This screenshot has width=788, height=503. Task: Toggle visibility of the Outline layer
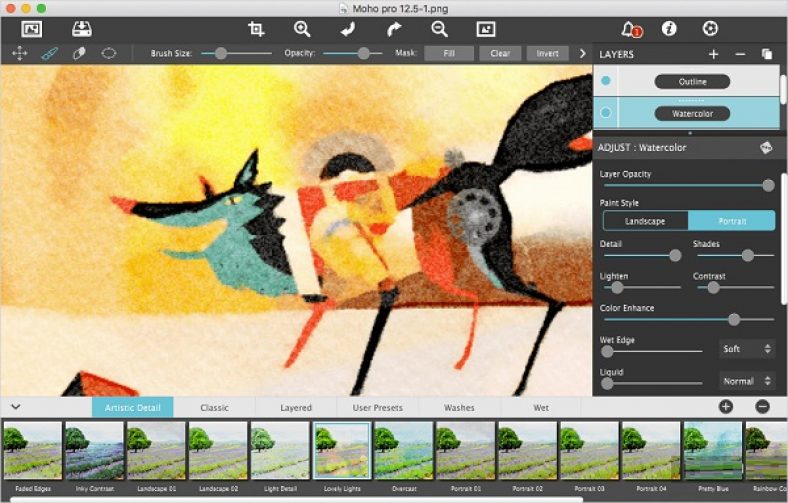pyautogui.click(x=606, y=80)
